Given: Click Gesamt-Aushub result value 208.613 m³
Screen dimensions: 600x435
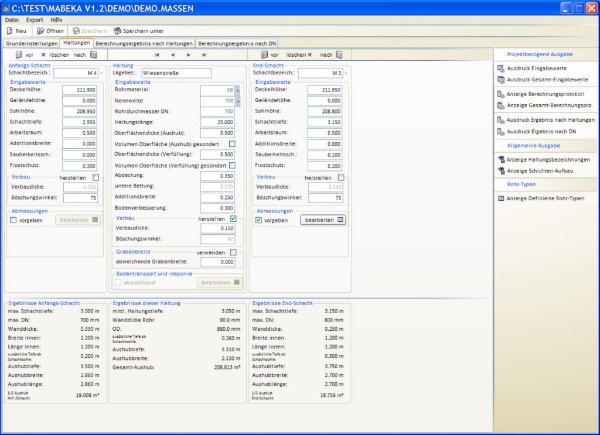Looking at the screenshot, I should pyautogui.click(x=227, y=367).
